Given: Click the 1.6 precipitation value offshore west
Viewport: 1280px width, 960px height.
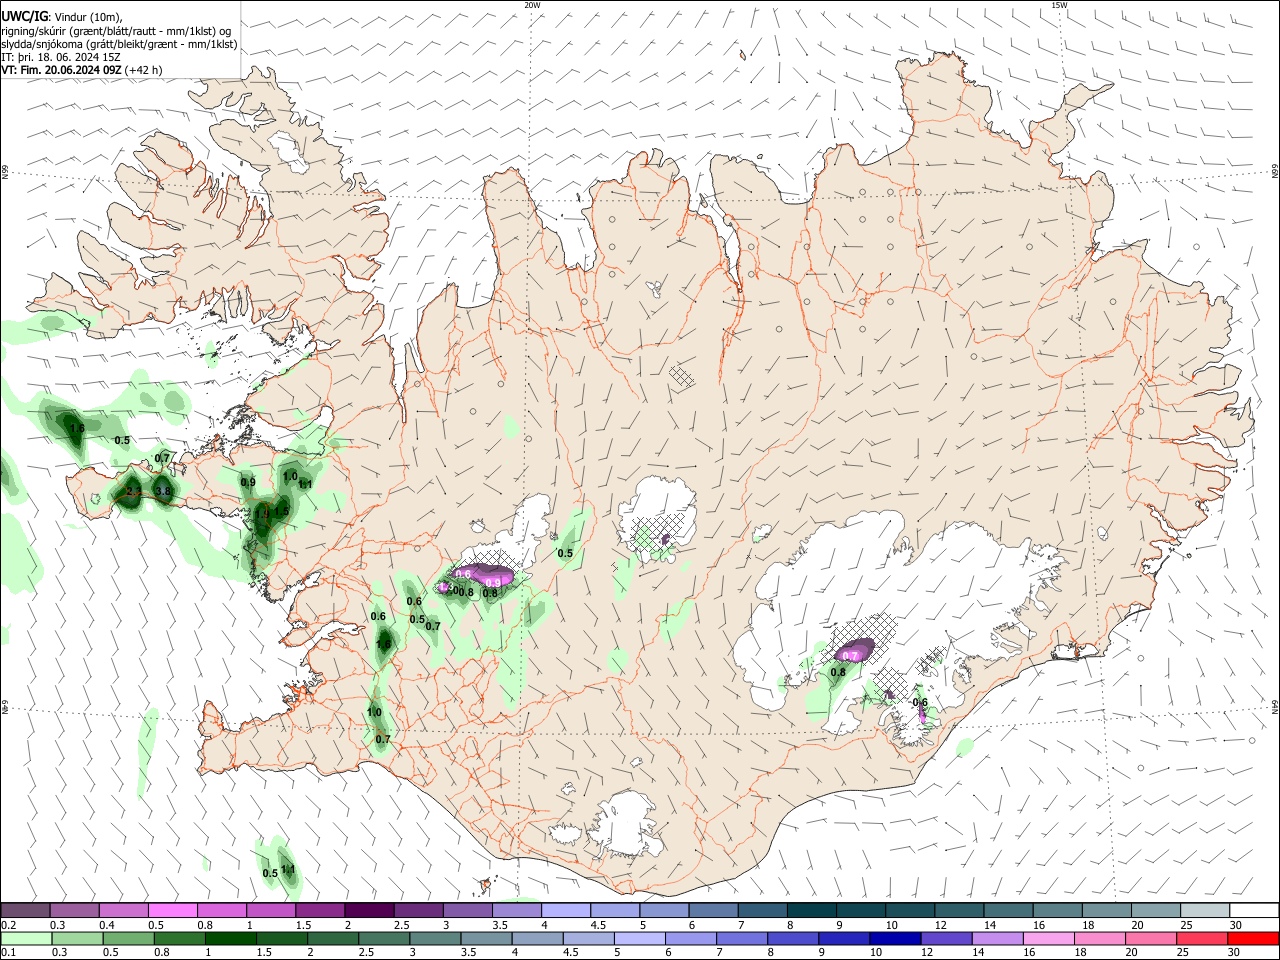Looking at the screenshot, I should click(76, 428).
